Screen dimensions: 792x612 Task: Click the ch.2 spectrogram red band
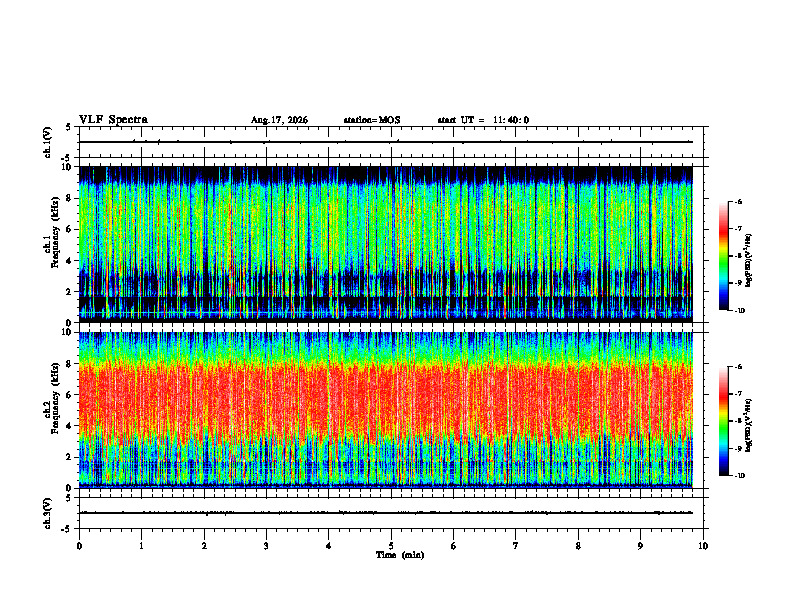click(x=385, y=401)
